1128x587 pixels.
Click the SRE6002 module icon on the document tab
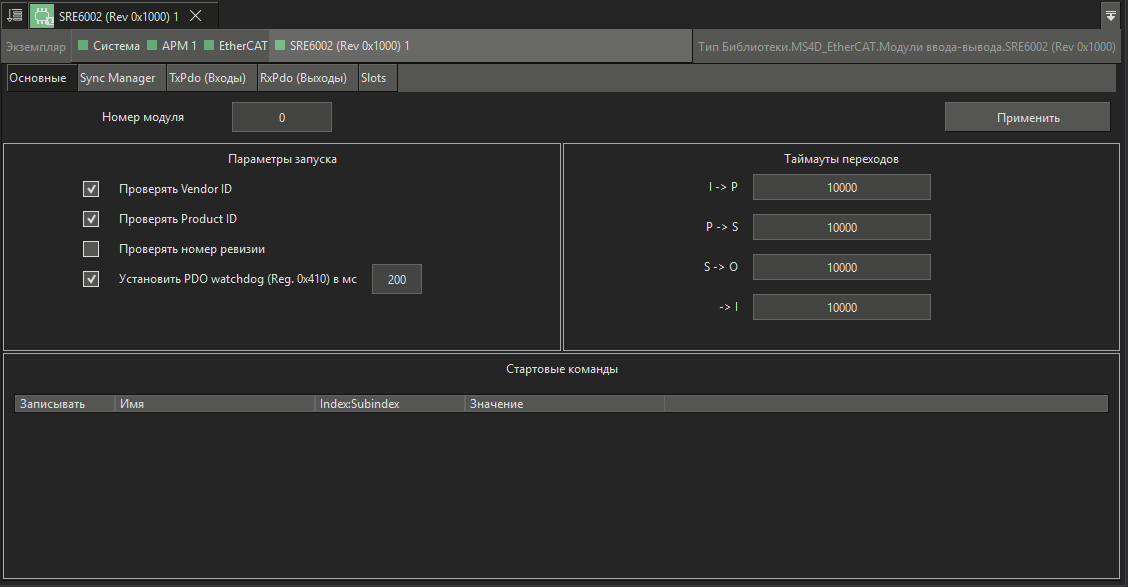click(42, 16)
